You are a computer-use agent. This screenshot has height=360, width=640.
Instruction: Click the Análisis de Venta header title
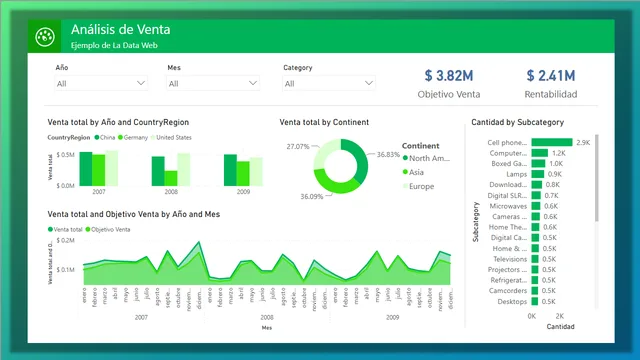120,29
